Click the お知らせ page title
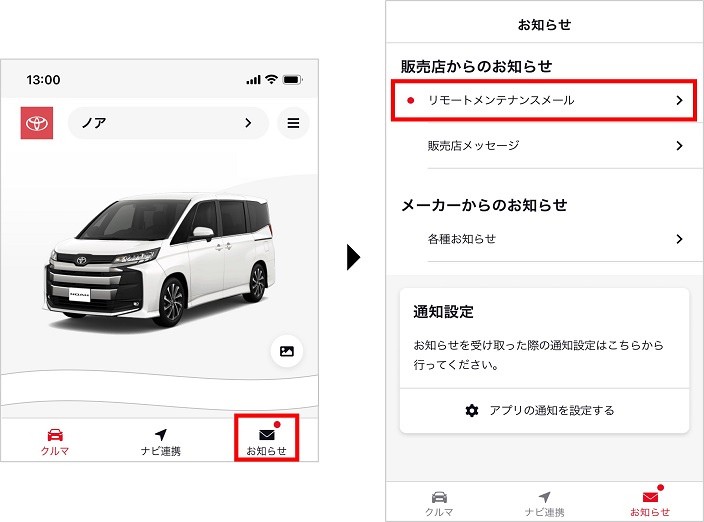The height and width of the screenshot is (522, 704). click(x=544, y=25)
